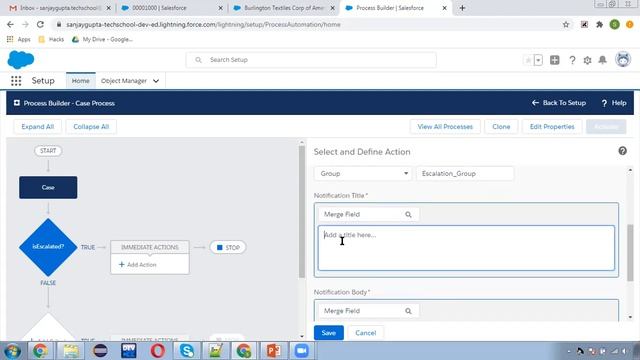This screenshot has height=360, width=640.
Task: Click the Notification Title text area
Action: click(466, 248)
